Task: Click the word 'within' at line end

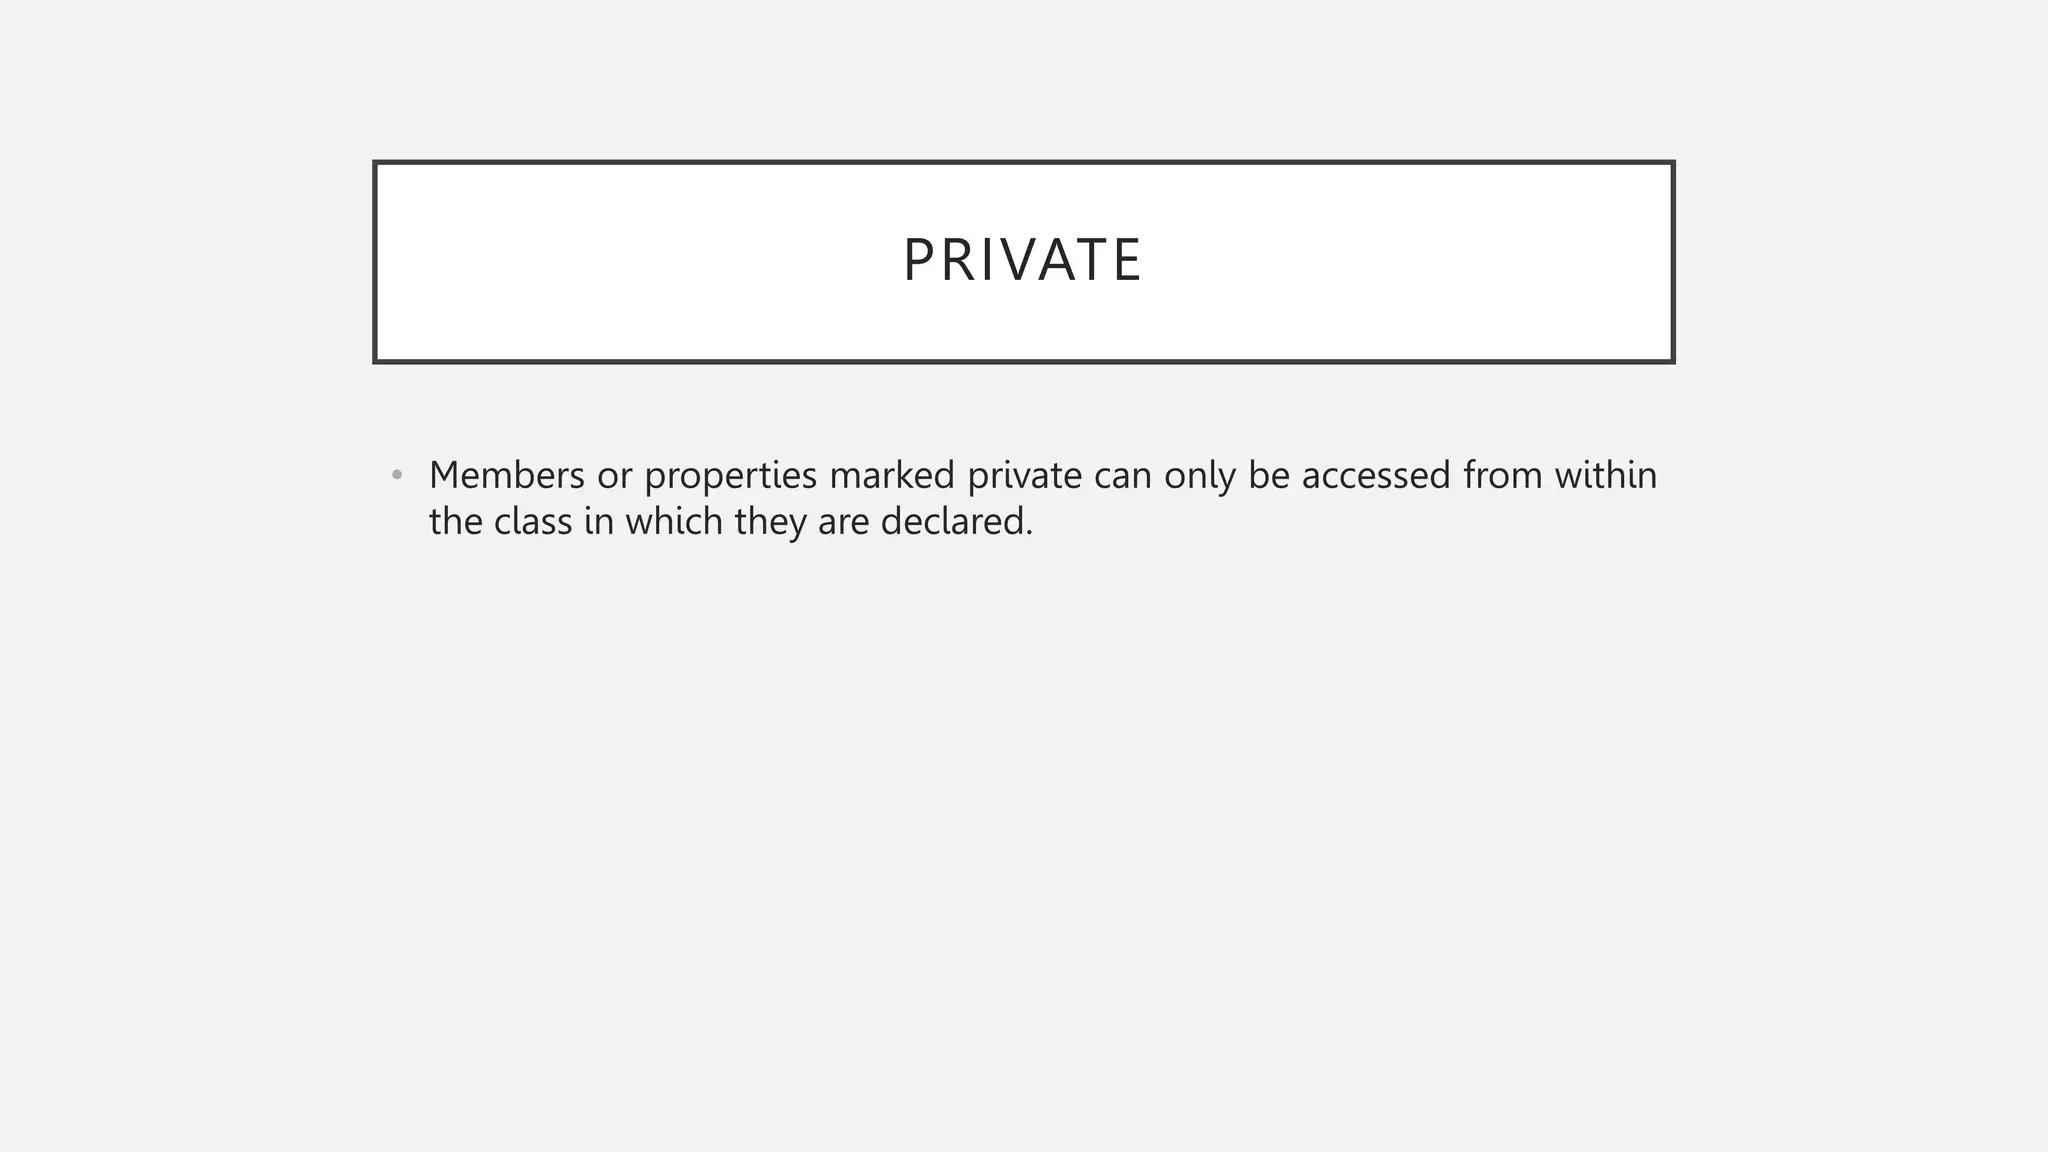Action: 1606,475
